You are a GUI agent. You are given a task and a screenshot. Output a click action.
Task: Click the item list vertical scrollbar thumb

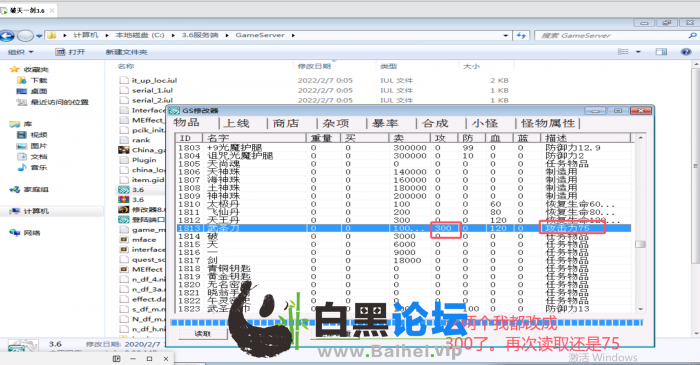coord(641,244)
